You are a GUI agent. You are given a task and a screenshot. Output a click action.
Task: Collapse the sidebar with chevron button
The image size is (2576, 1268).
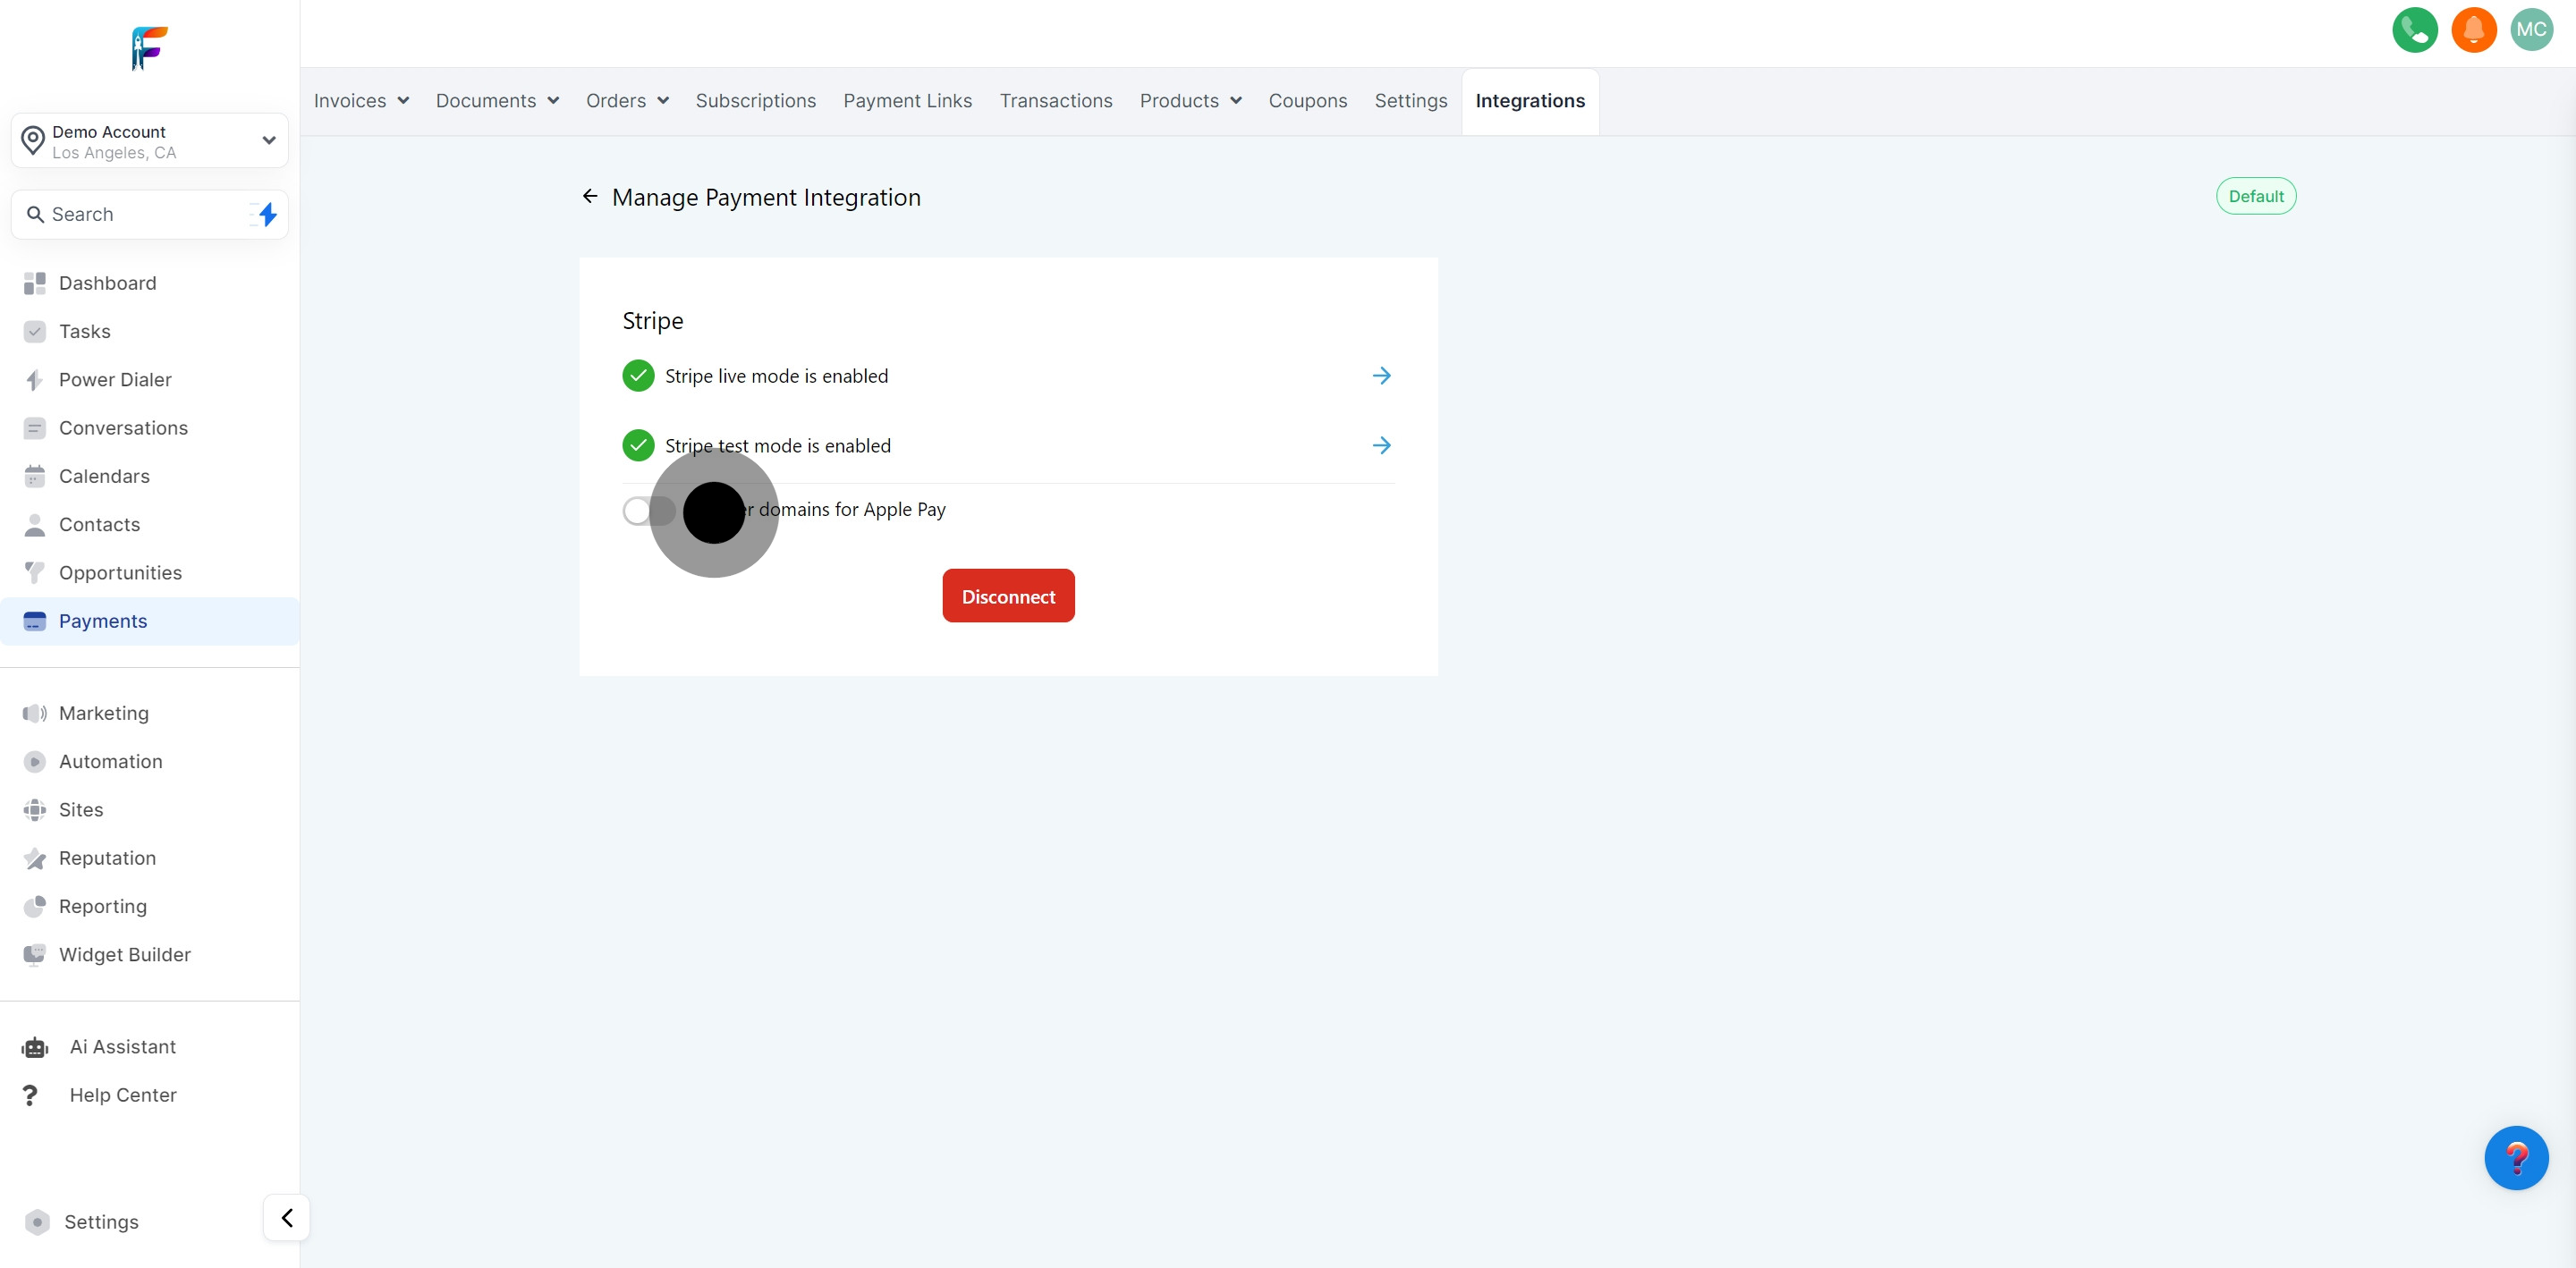(287, 1218)
